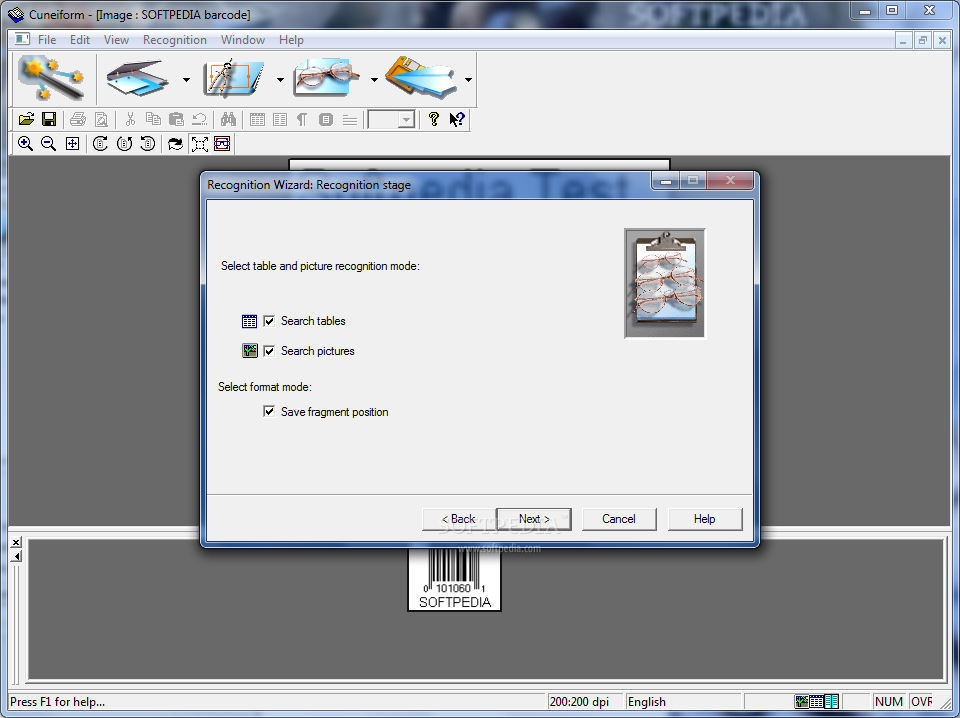Image resolution: width=960 pixels, height=718 pixels.
Task: Click the binoculars find icon
Action: (228, 119)
